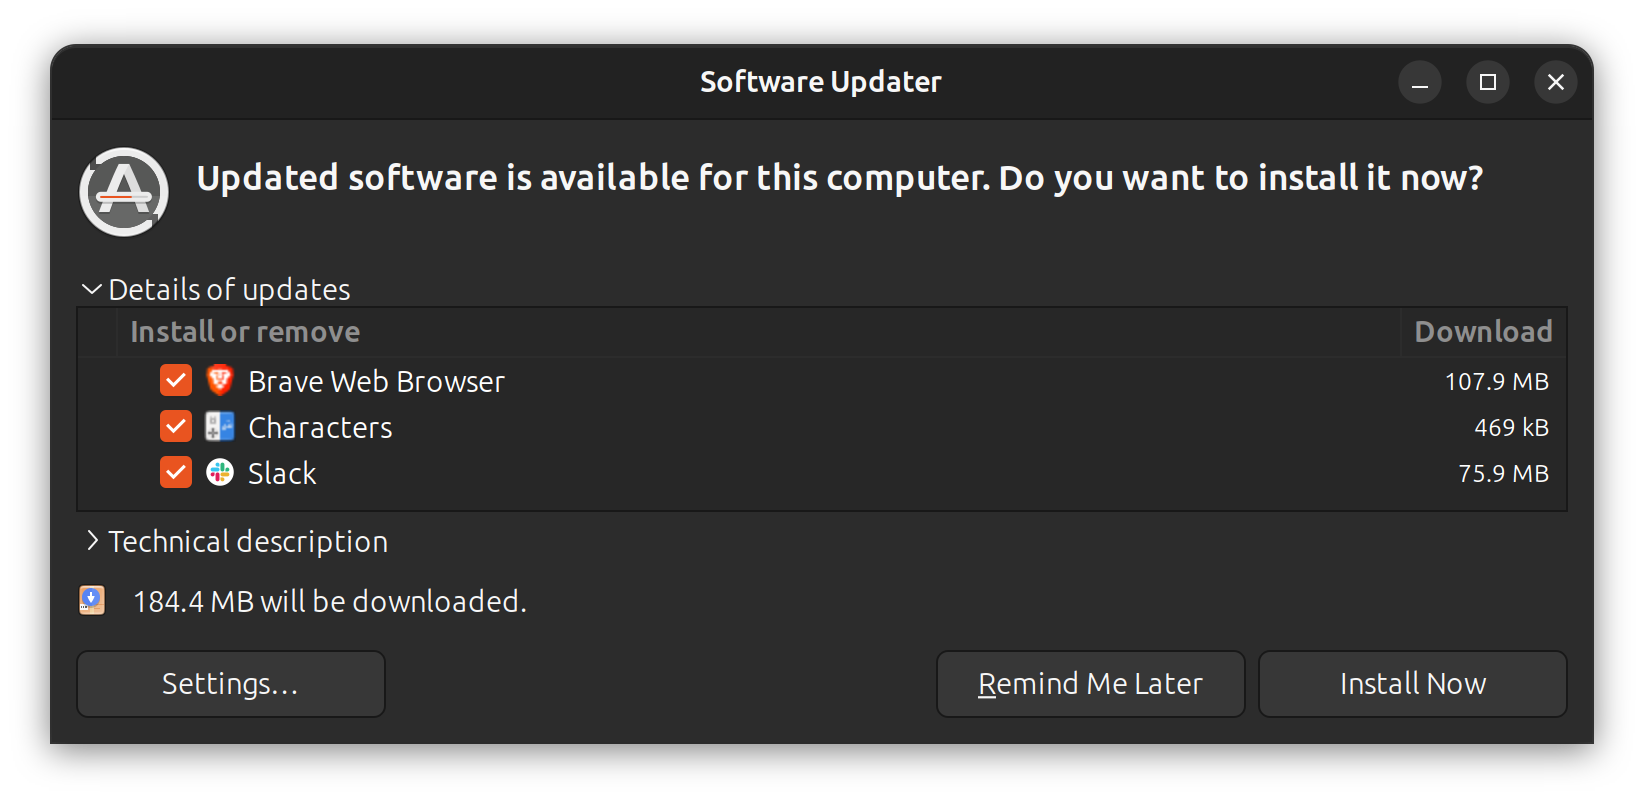Disable the Characters update checkbox
Viewport: 1644px width, 800px height.
[x=175, y=426]
